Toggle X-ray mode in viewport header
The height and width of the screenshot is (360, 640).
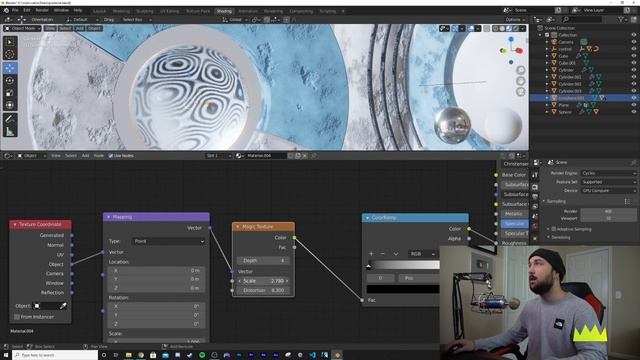point(487,29)
